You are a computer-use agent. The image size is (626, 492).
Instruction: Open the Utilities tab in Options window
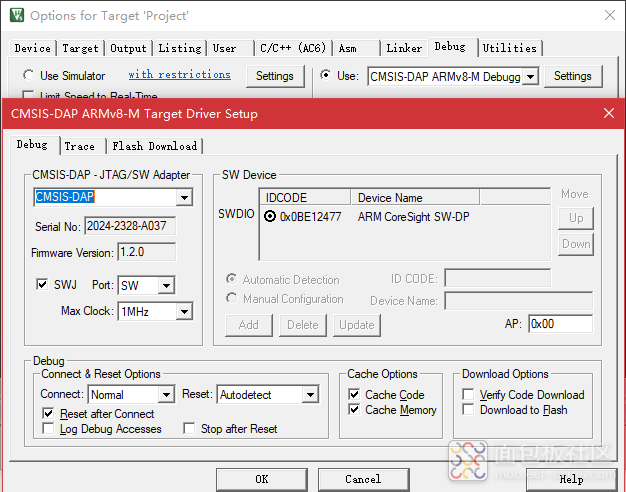coord(509,48)
